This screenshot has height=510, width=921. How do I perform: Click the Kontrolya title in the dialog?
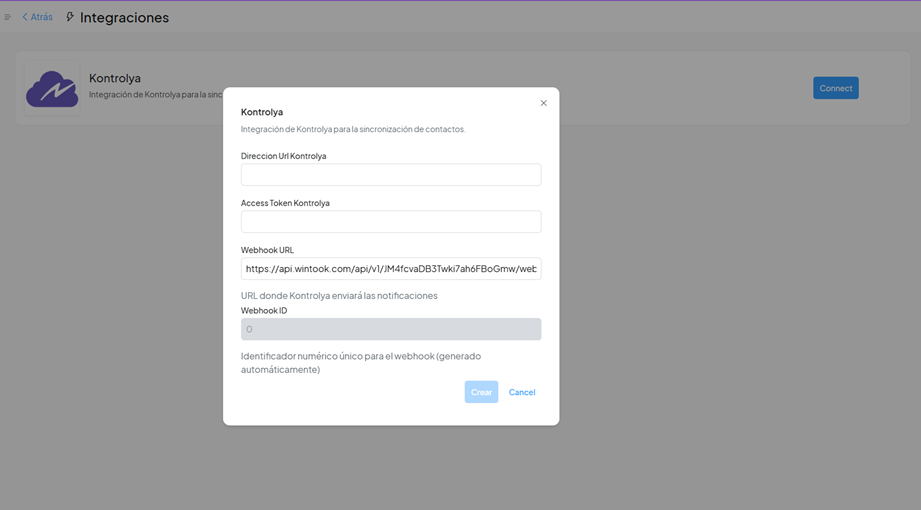(262, 112)
